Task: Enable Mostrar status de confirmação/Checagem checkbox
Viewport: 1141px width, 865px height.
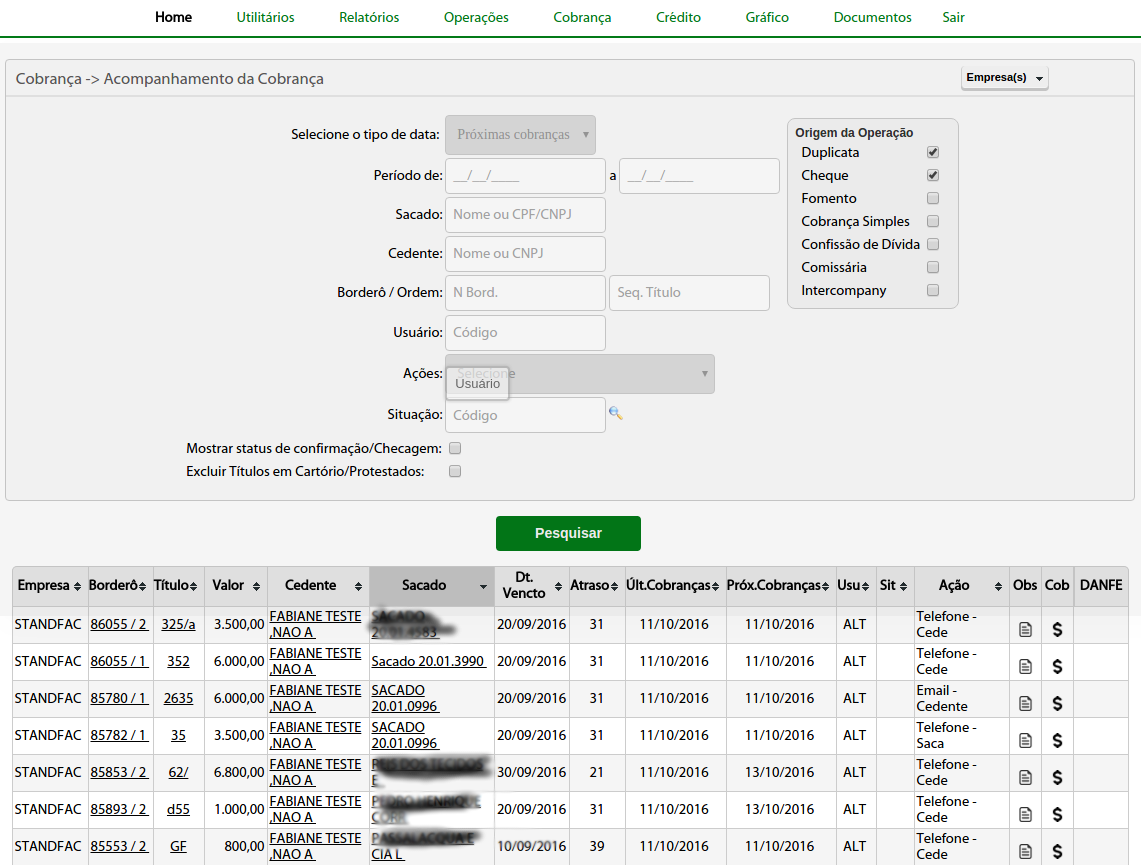Action: tap(455, 448)
